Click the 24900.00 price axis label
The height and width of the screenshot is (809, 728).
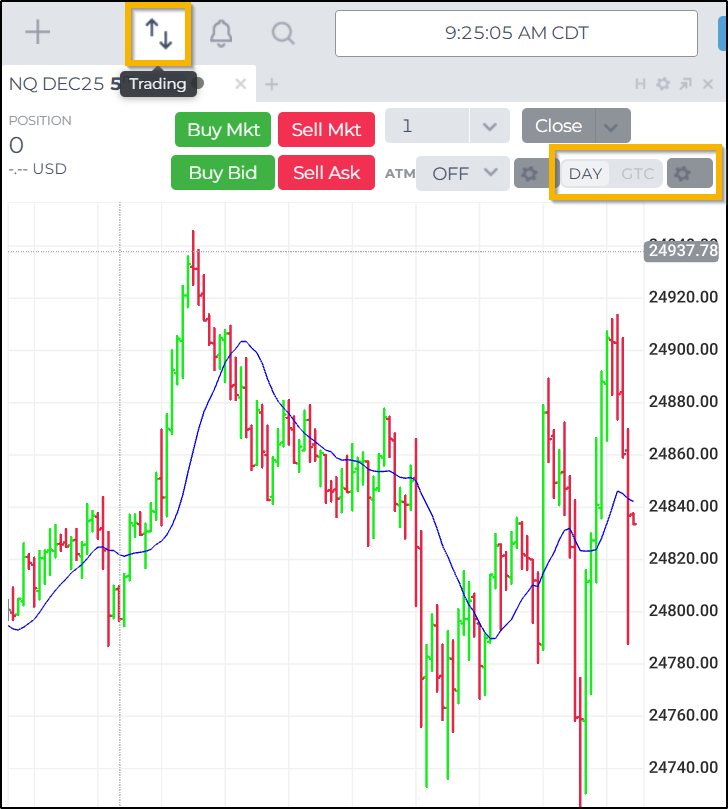click(683, 349)
